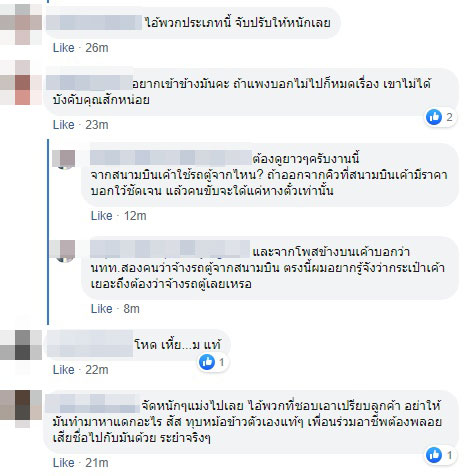This screenshot has width=475, height=476.
Task: Like the comment posted 22m ago
Action: (x=63, y=370)
